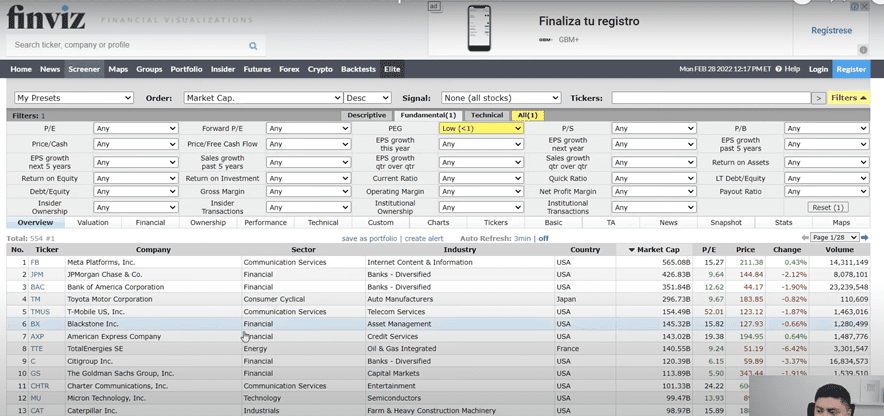Screen dimensions: 884x416
Task: Click the search magnifier icon
Action: click(x=253, y=45)
